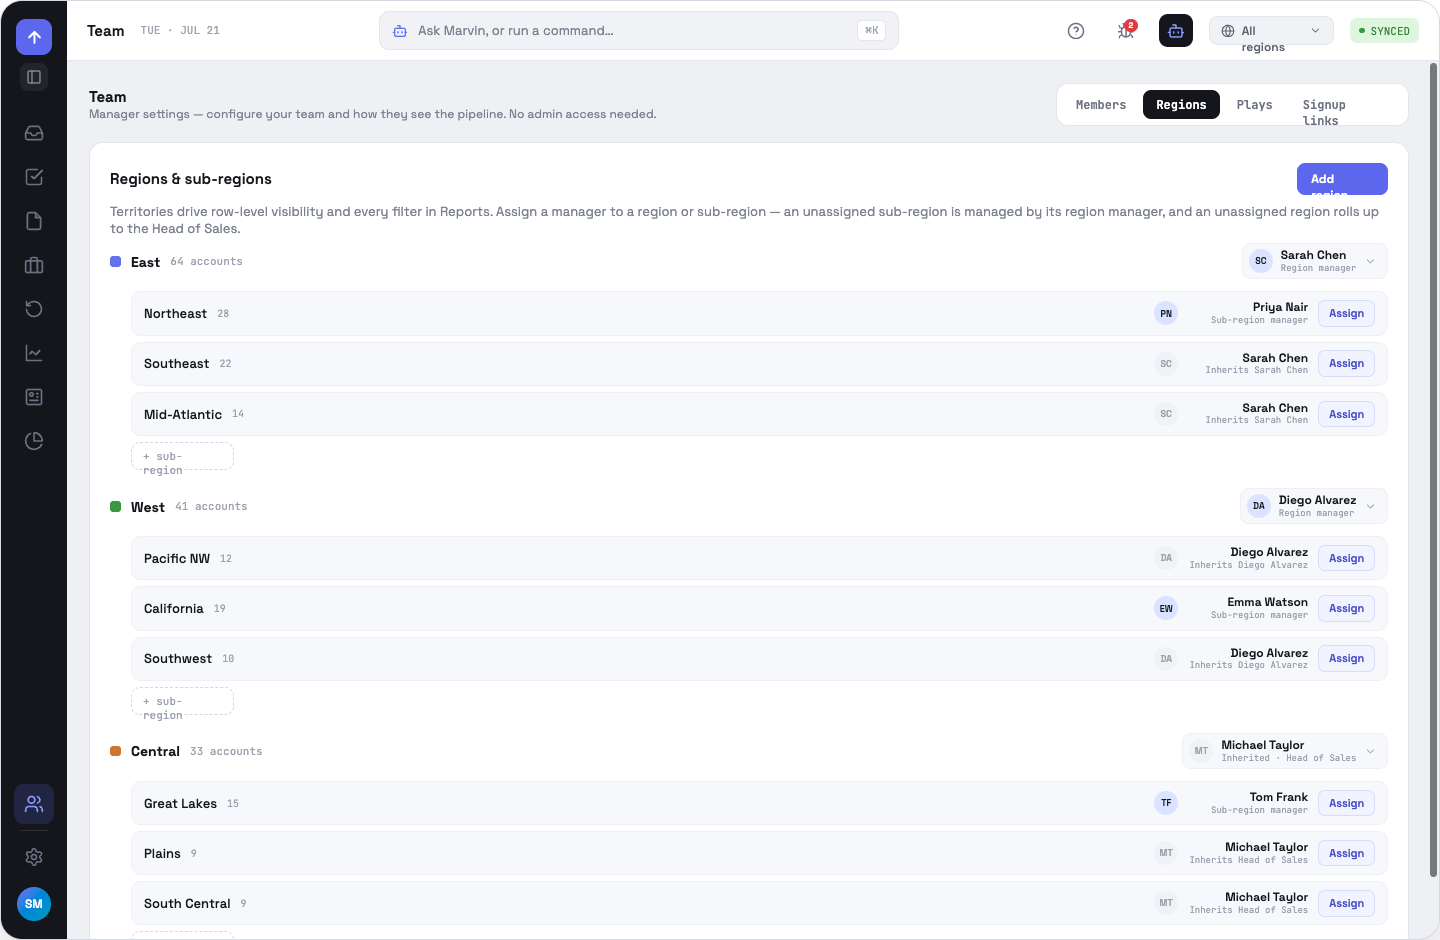The width and height of the screenshot is (1440, 940).
Task: Open the Marvin robot assistant button
Action: click(1176, 31)
